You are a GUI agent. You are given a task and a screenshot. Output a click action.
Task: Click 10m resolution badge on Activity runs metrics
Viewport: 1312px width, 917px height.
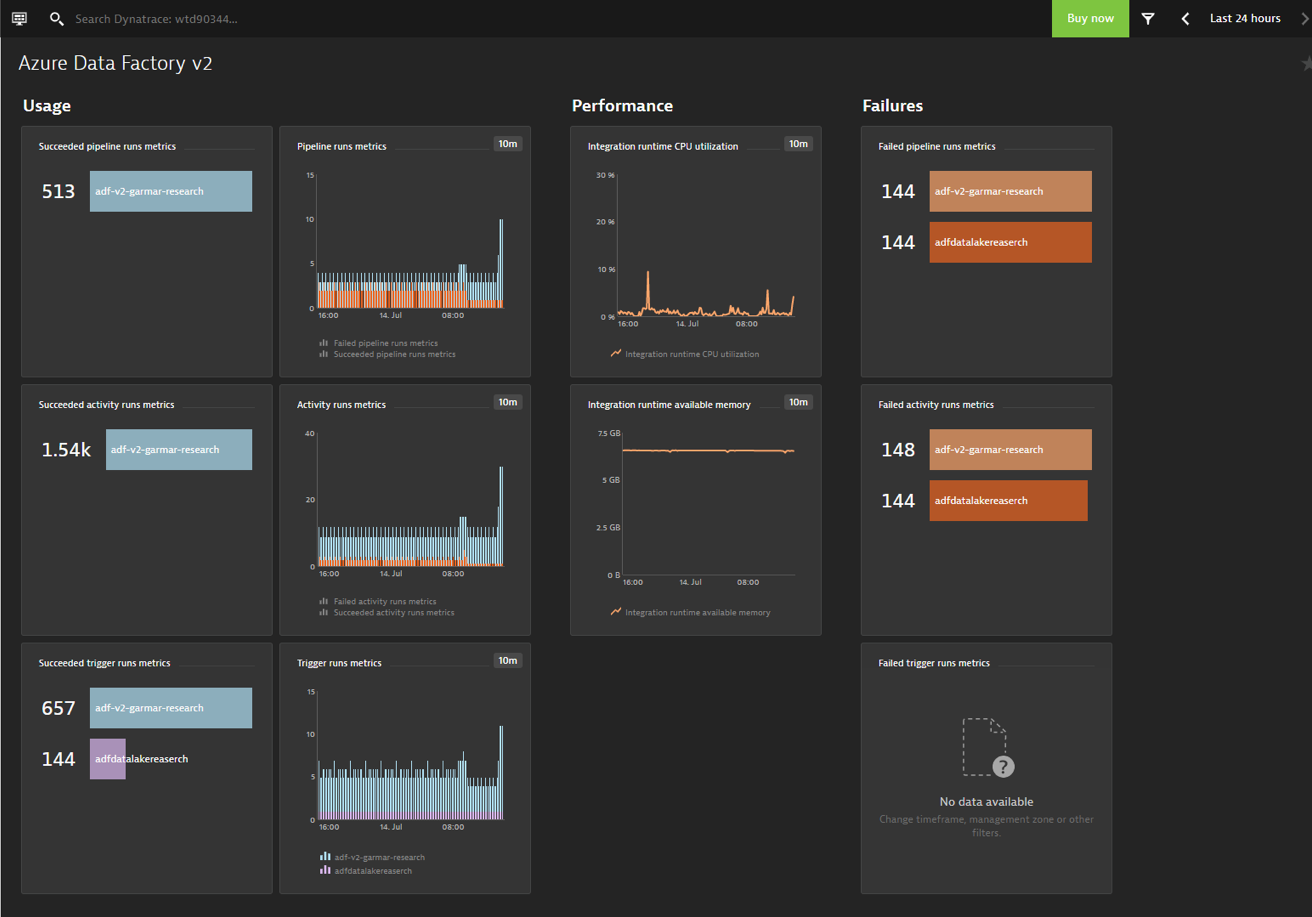click(508, 402)
